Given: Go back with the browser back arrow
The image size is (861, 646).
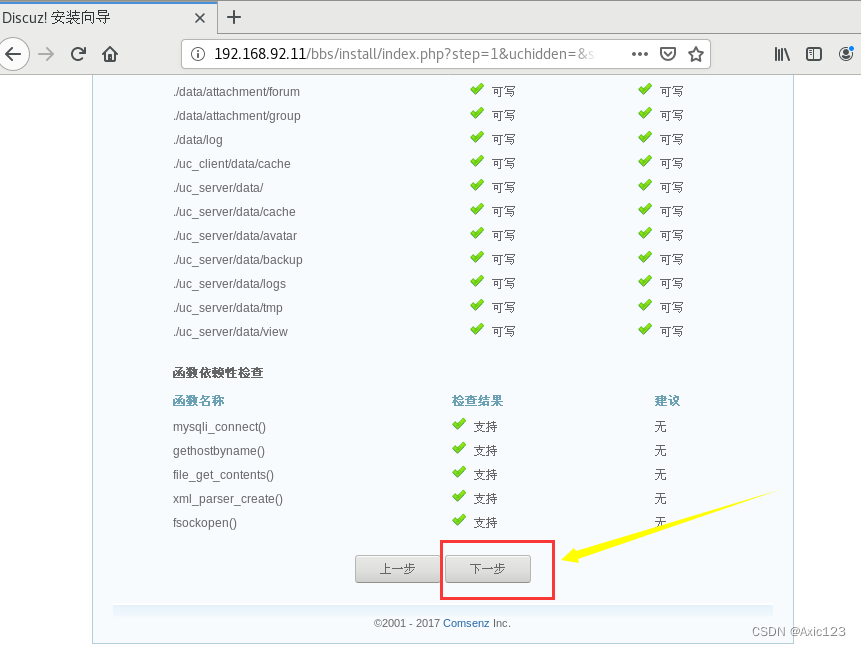Looking at the screenshot, I should pyautogui.click(x=13, y=54).
